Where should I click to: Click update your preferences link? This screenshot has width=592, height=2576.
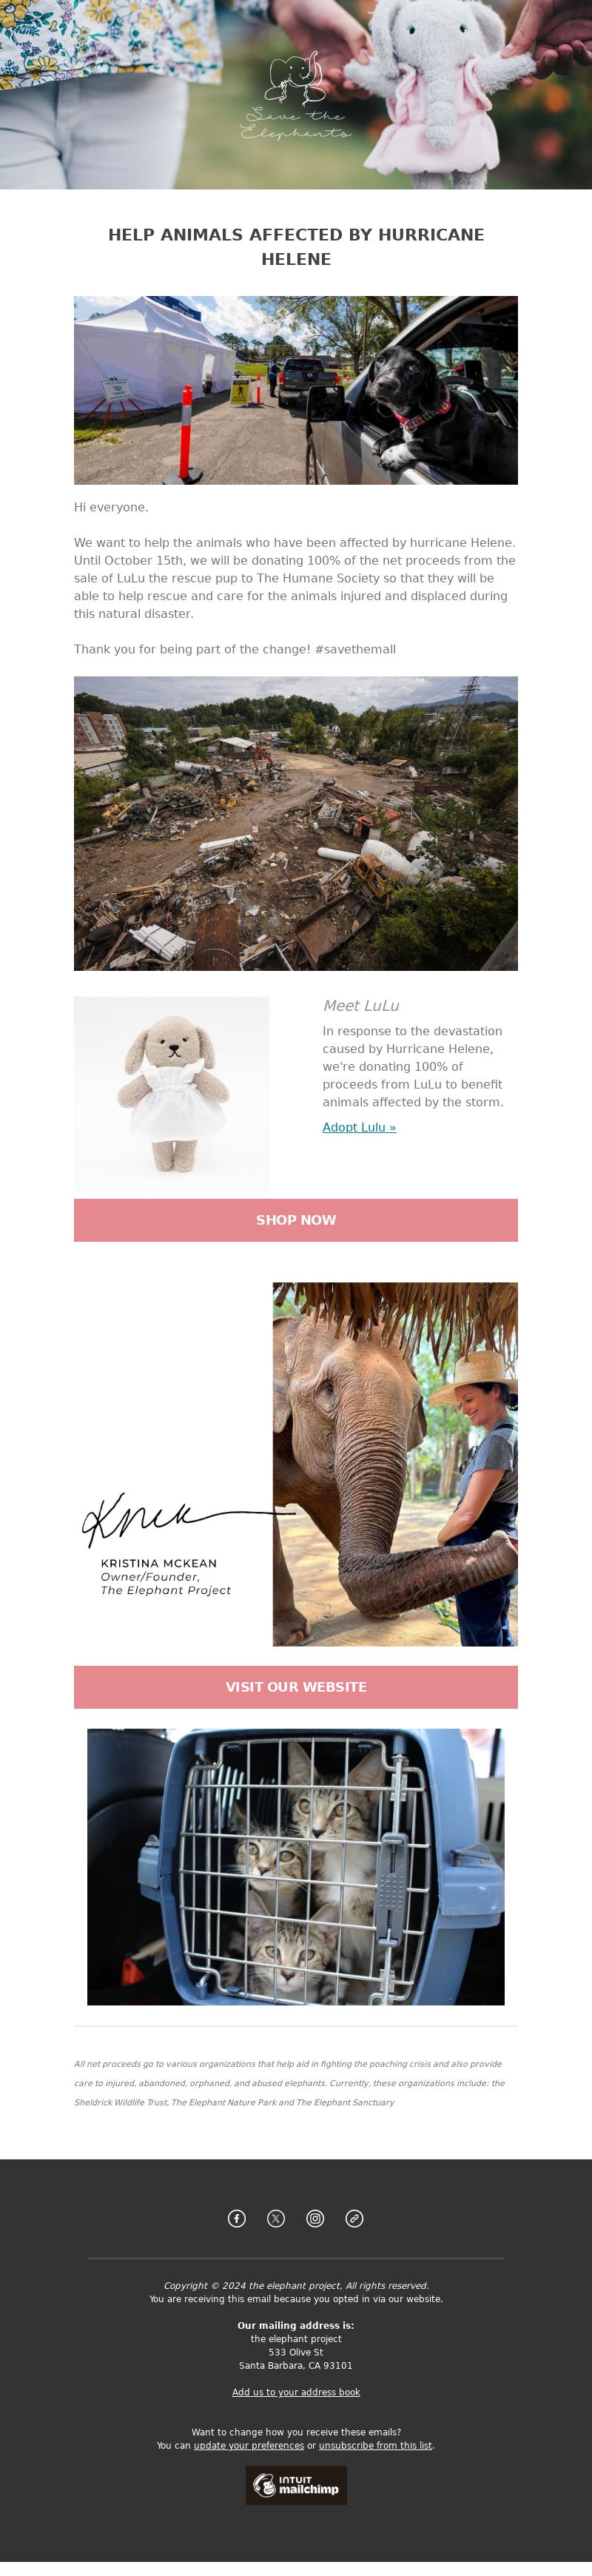point(249,2445)
